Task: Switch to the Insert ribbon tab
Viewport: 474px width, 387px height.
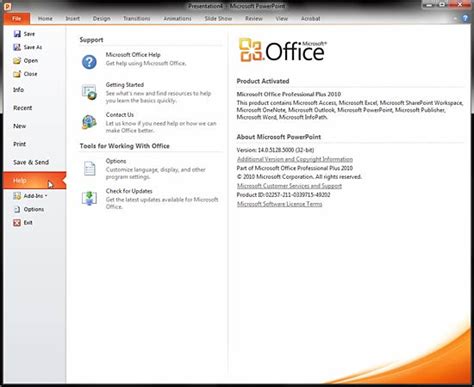Action: pyautogui.click(x=73, y=19)
